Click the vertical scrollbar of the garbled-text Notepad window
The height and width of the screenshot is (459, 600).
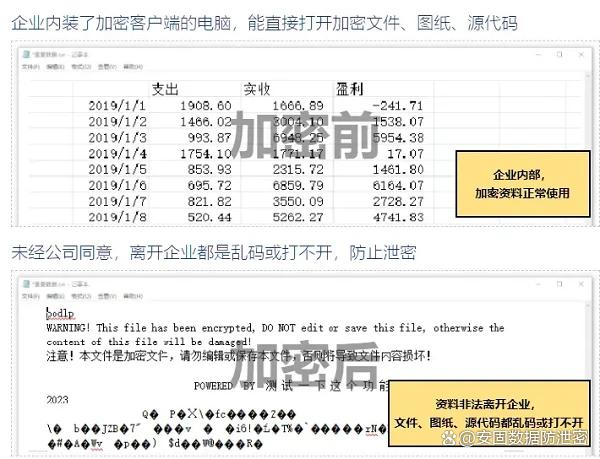click(x=588, y=379)
